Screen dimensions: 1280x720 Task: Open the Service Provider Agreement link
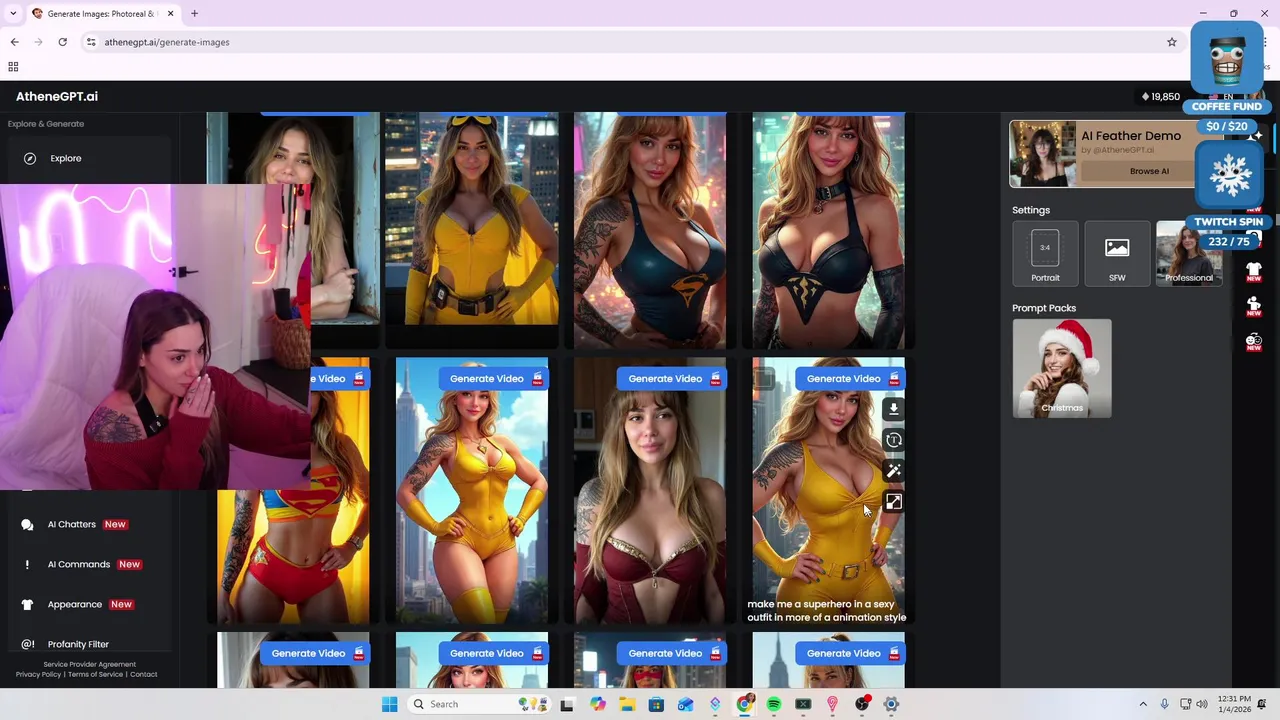89,664
